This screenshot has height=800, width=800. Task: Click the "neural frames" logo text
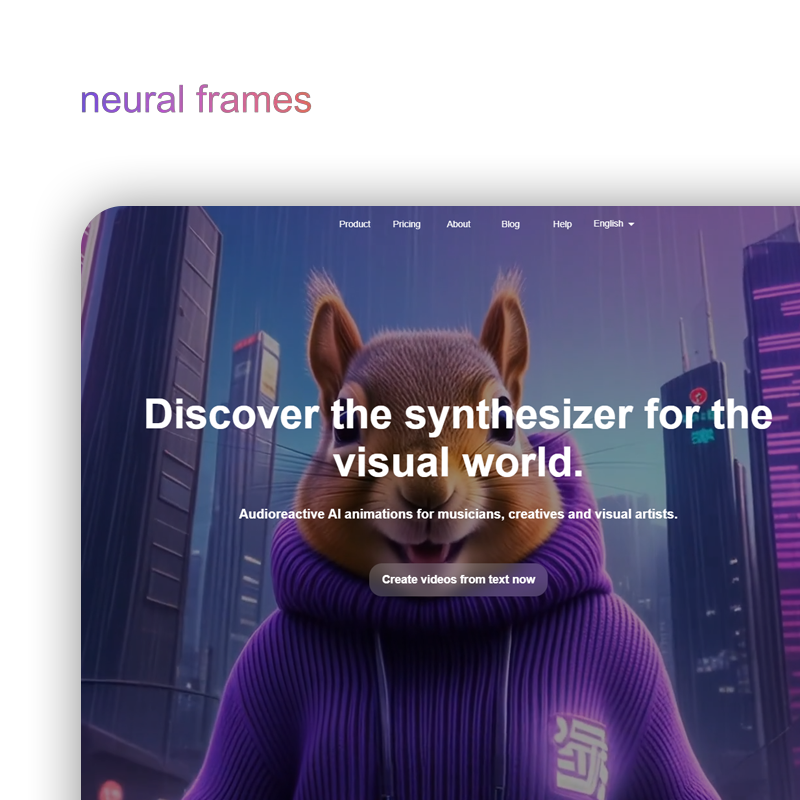point(196,99)
